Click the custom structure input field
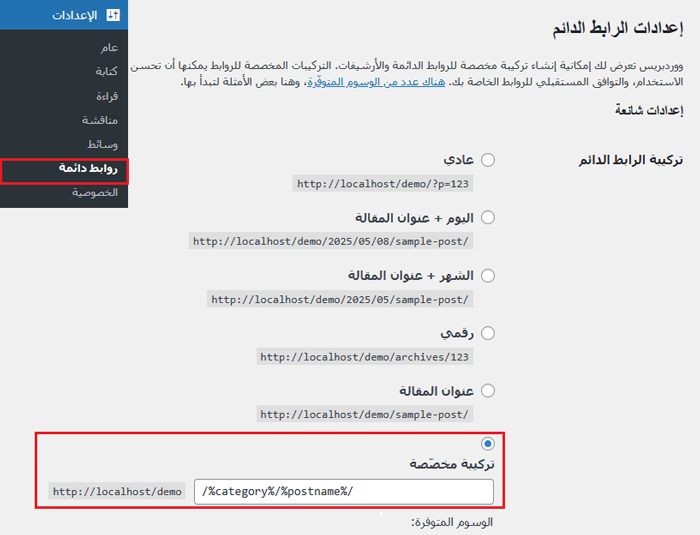The width and height of the screenshot is (700, 535). (x=344, y=492)
